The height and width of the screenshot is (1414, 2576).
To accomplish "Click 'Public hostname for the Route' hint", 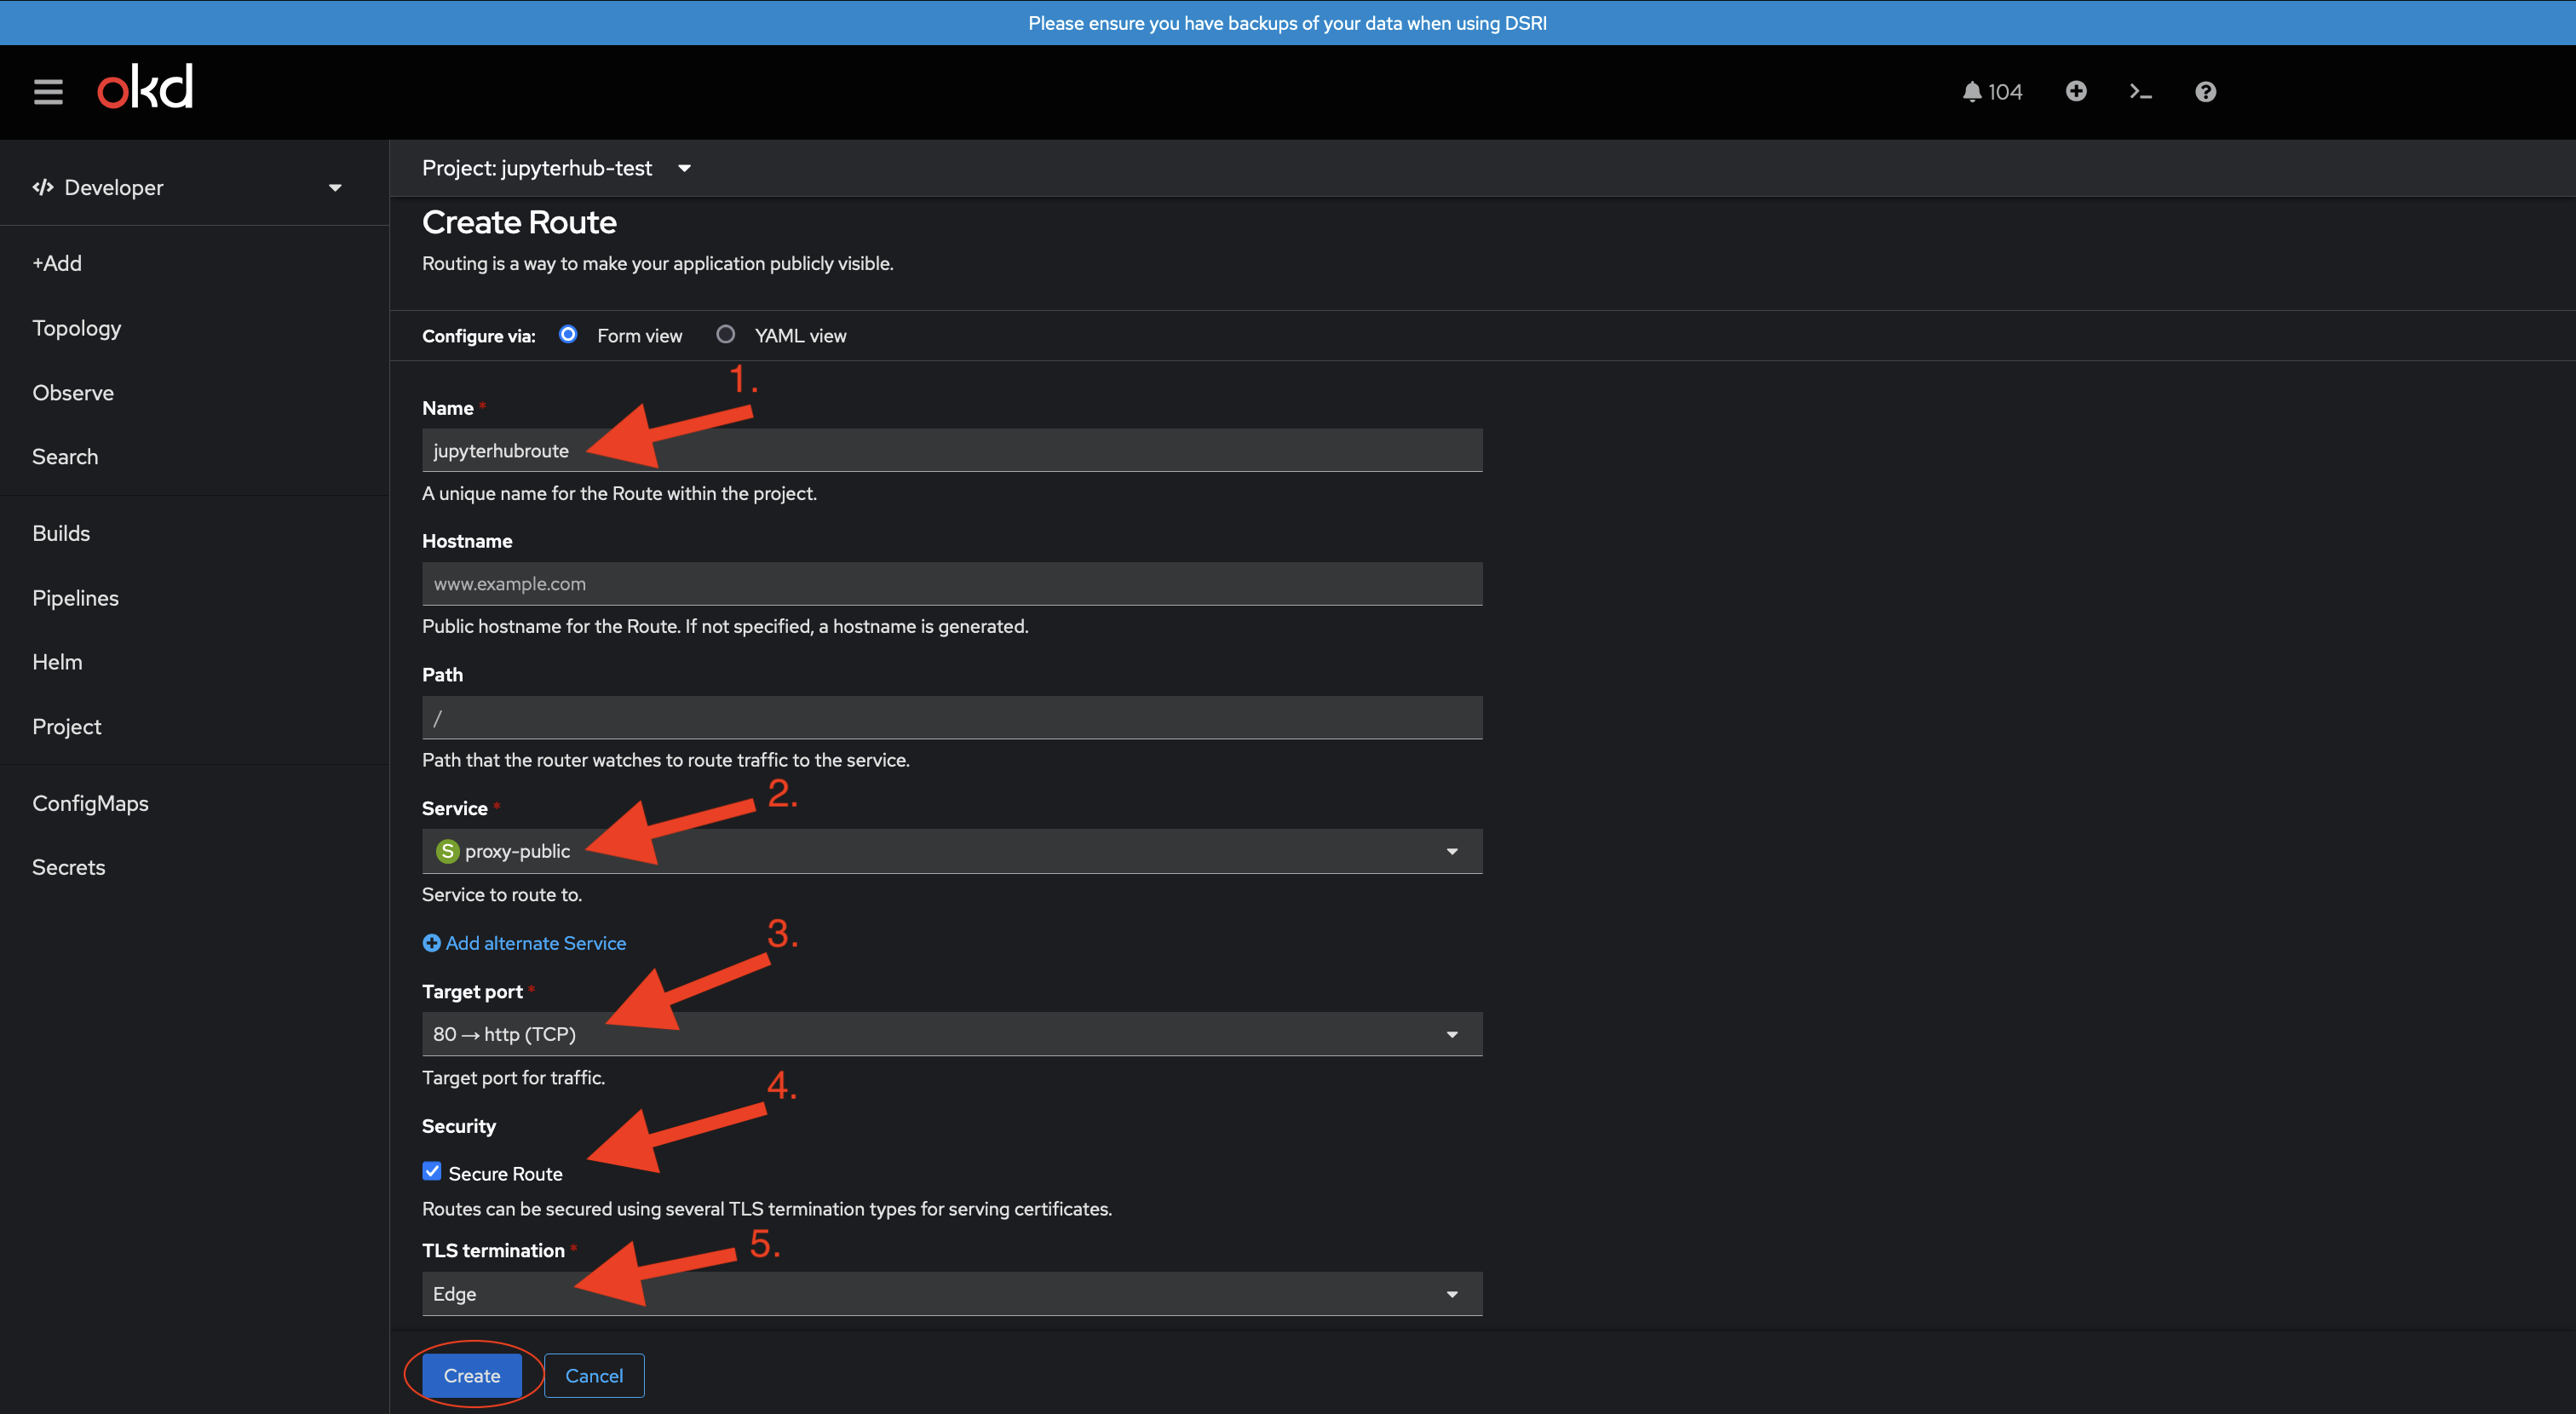I will [725, 626].
